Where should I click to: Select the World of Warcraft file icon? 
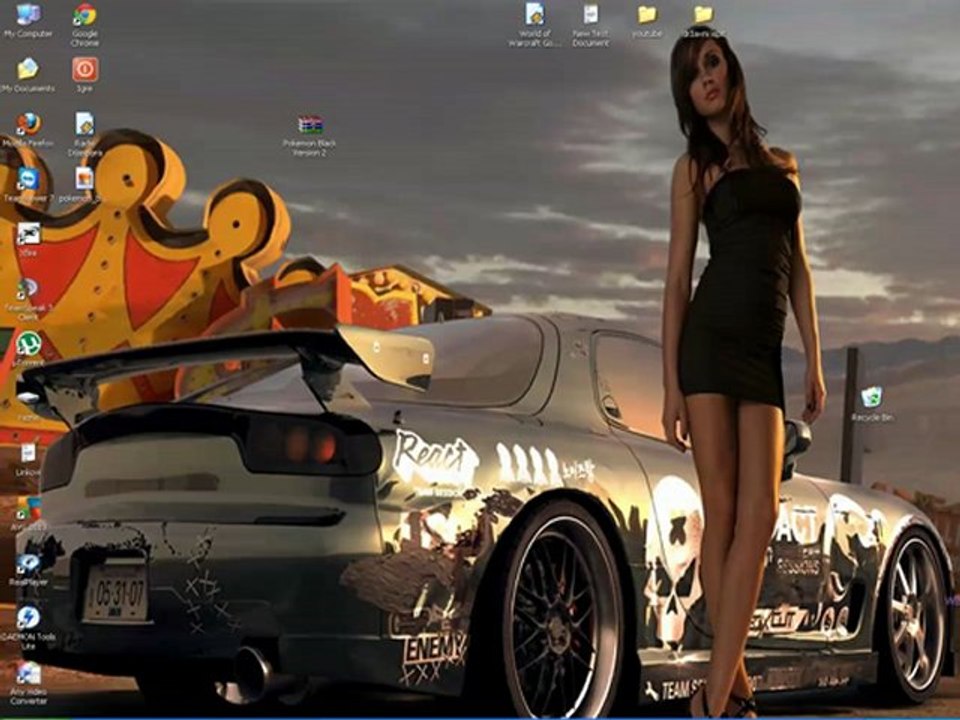[x=534, y=15]
